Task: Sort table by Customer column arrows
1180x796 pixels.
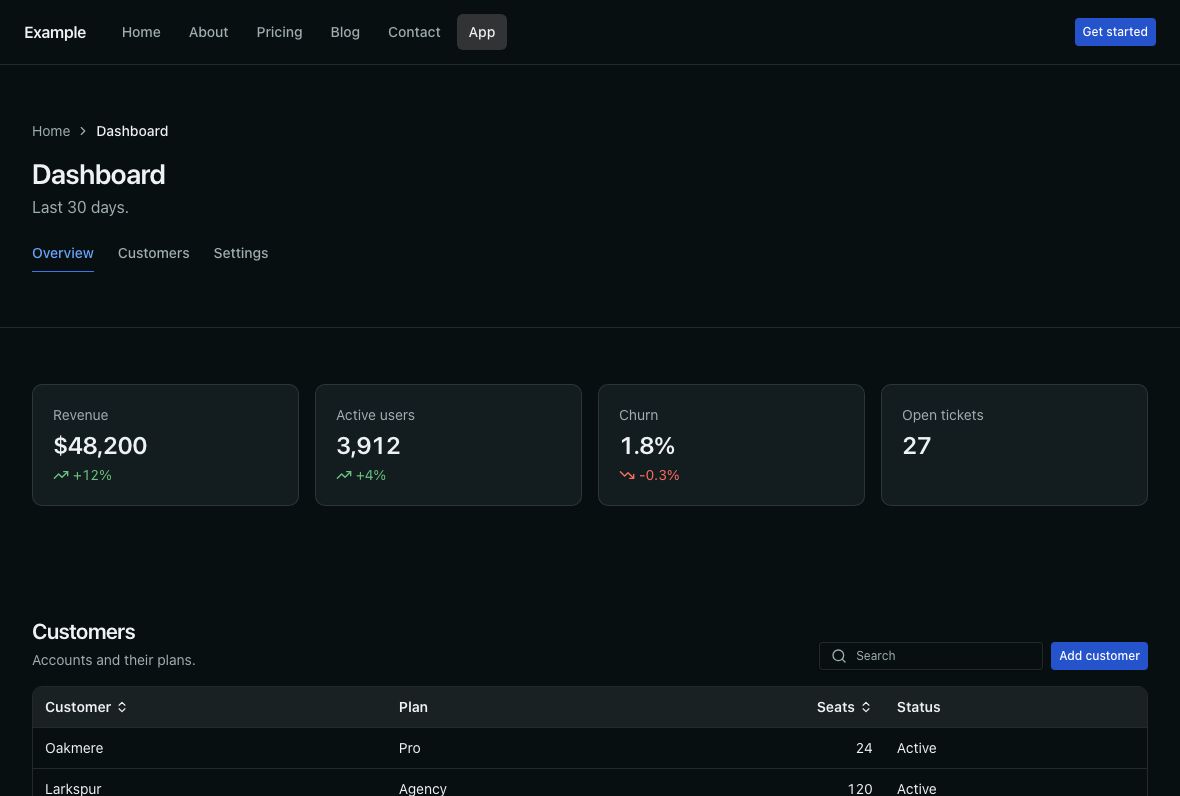Action: [122, 707]
